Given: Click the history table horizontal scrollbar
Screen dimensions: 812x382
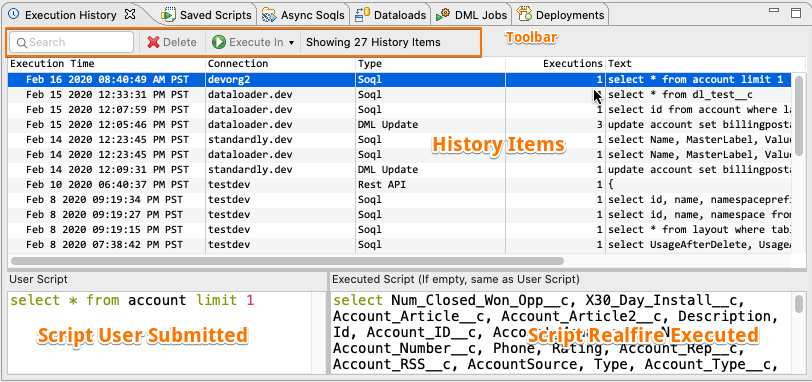Looking at the screenshot, I should 287,261.
